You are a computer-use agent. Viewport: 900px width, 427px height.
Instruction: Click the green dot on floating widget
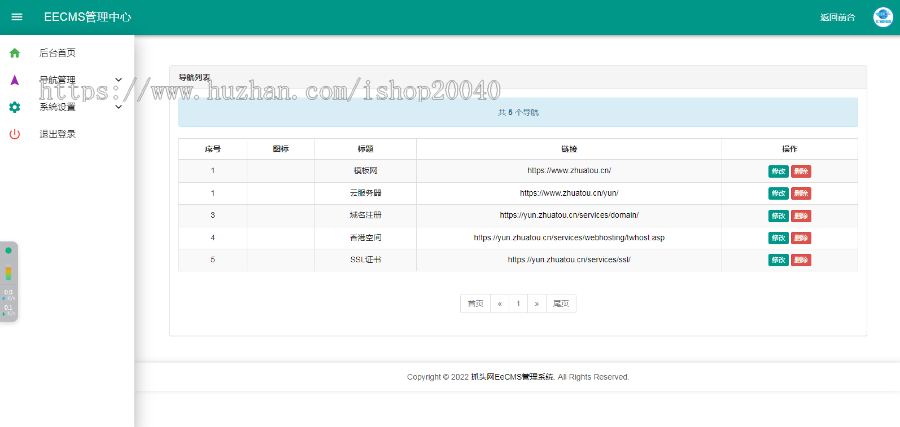[x=8, y=250]
